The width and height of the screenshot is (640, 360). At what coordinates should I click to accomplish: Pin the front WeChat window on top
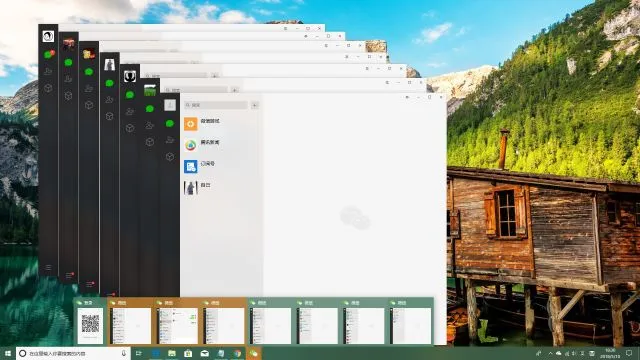407,97
